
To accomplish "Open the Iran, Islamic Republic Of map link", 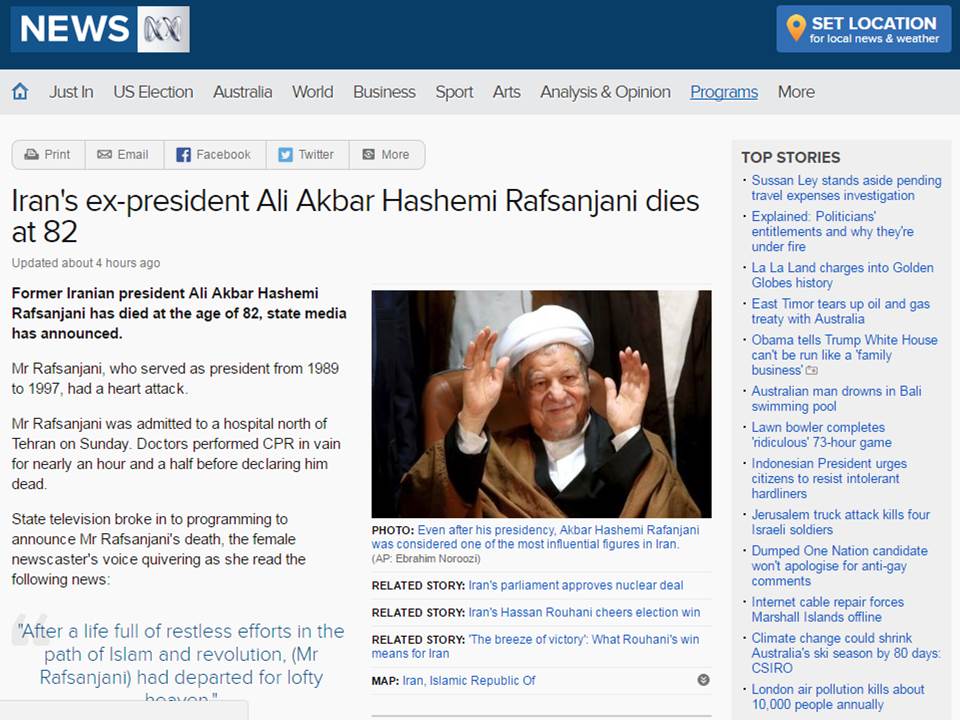I will [x=468, y=680].
